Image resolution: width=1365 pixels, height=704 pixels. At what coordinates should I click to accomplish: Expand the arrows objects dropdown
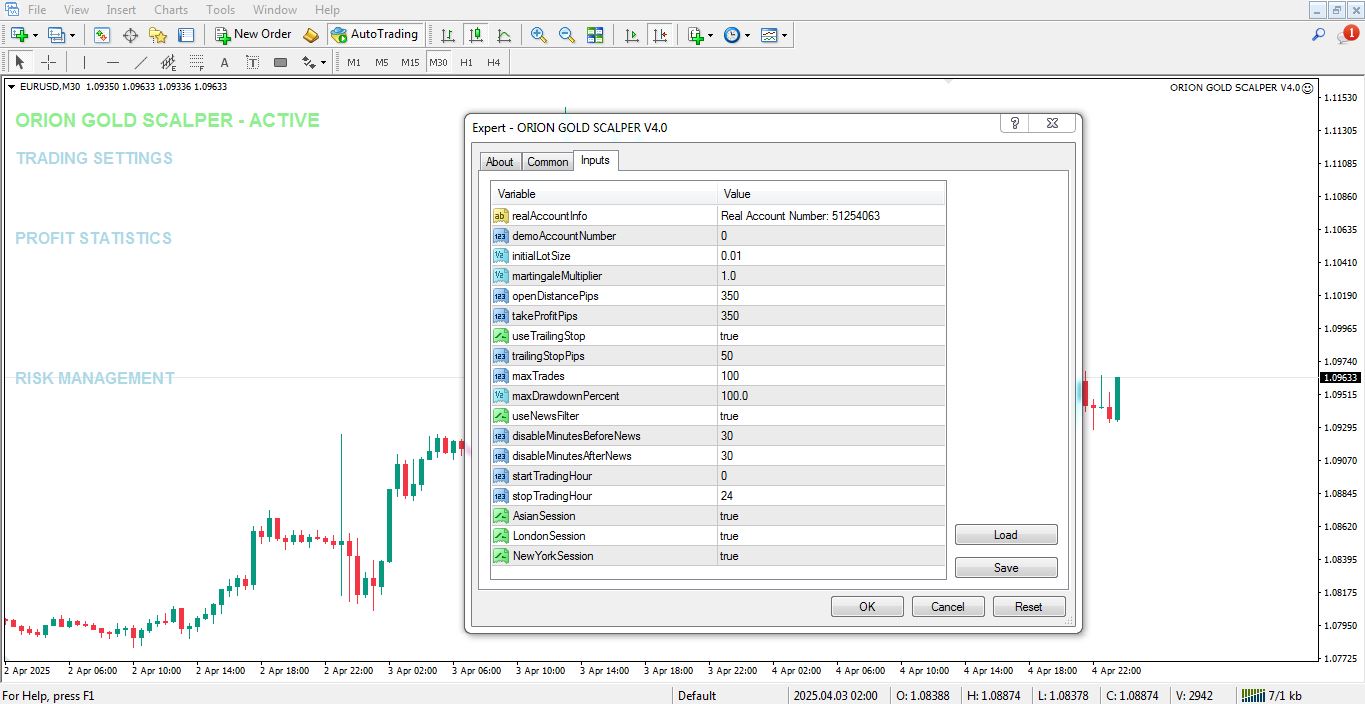click(323, 63)
